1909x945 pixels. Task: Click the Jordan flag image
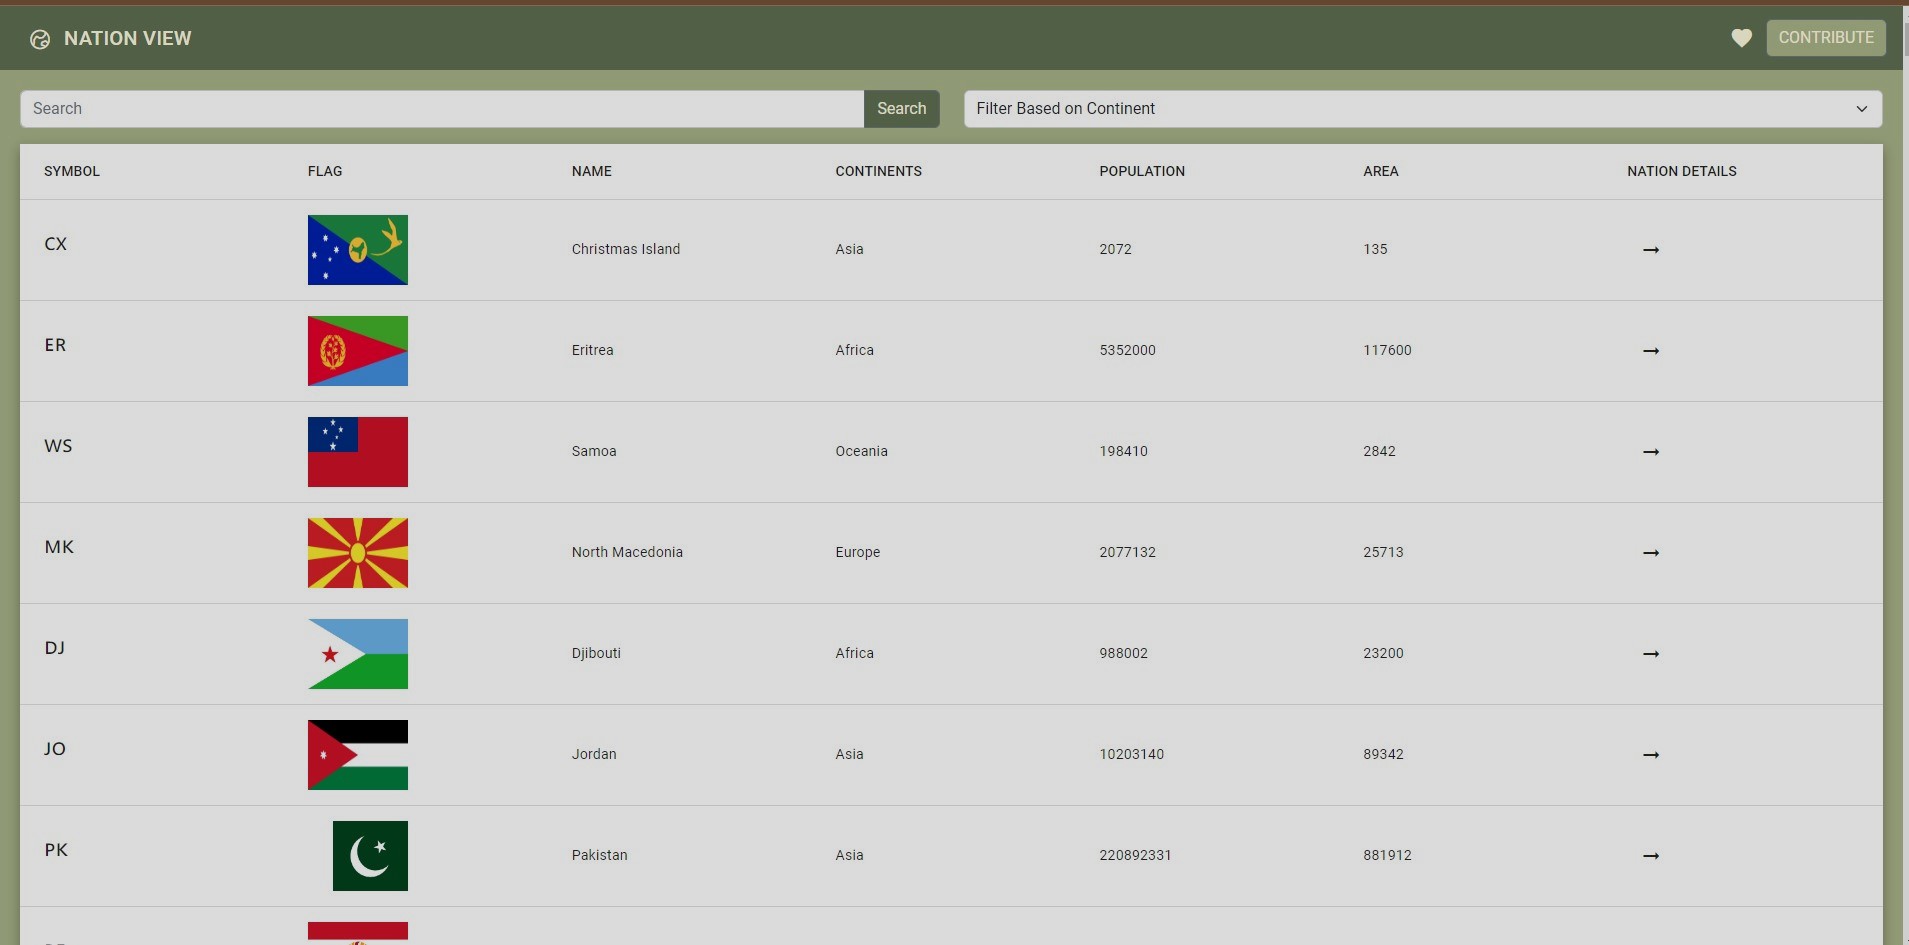(358, 755)
